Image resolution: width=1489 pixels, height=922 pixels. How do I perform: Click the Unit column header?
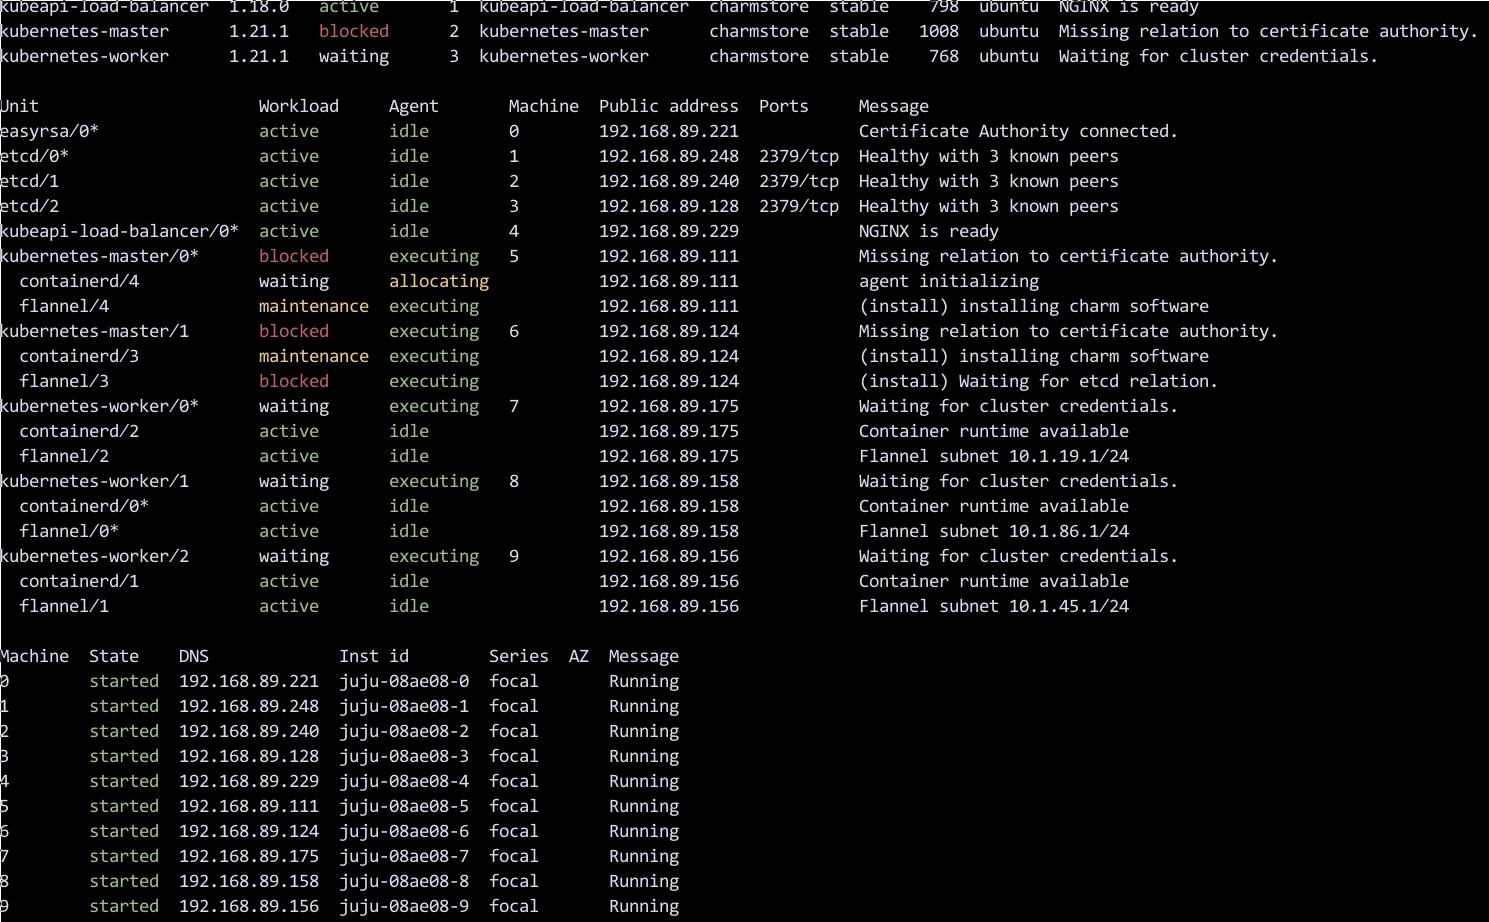click(19, 106)
